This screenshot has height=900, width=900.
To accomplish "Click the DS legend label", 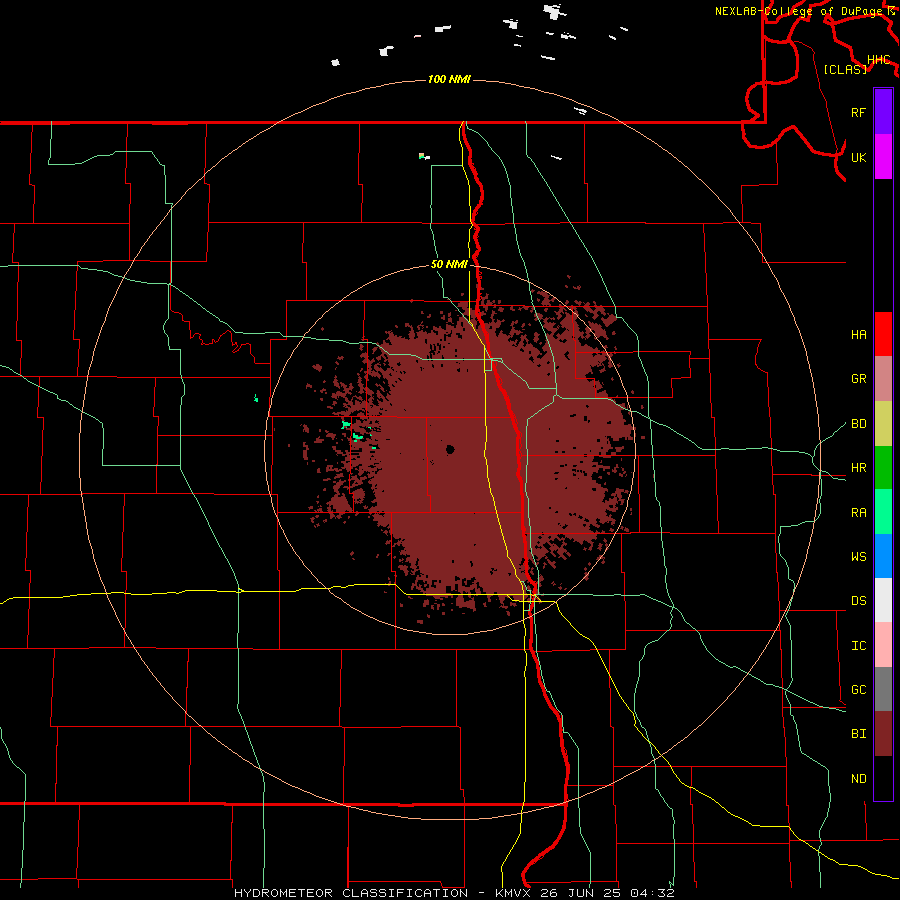I will pyautogui.click(x=858, y=601).
